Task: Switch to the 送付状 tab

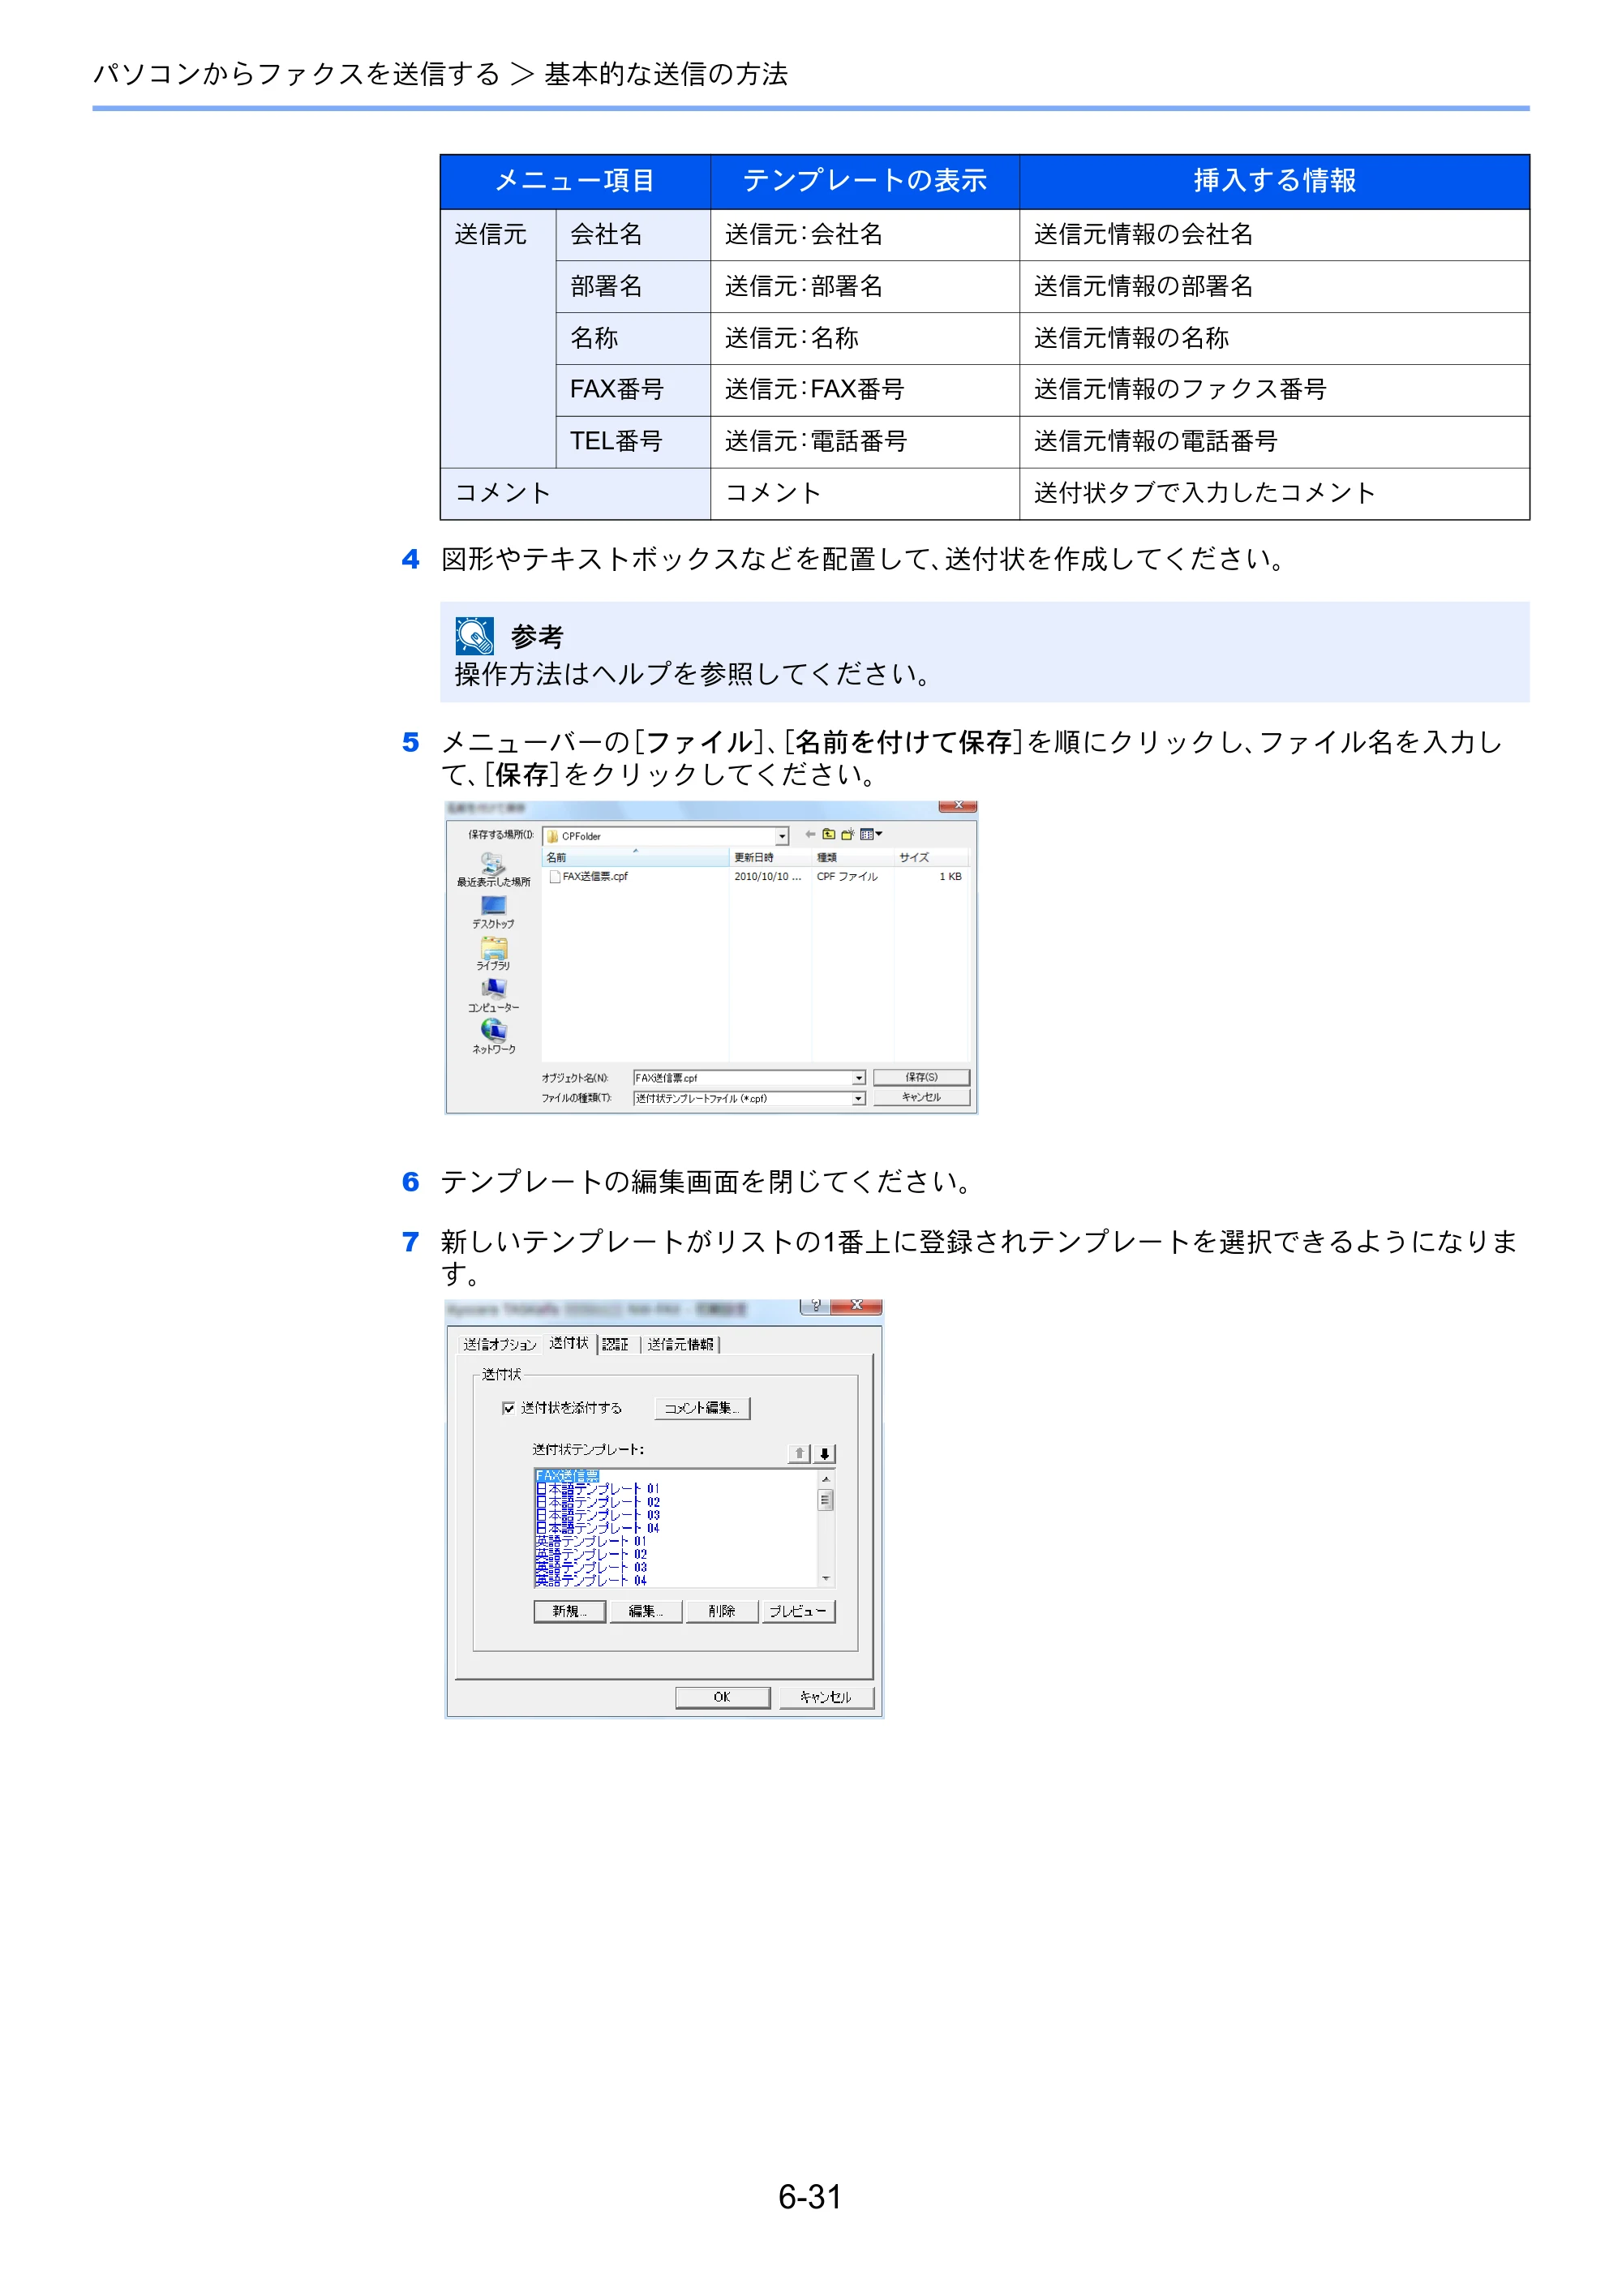Action: (x=569, y=1343)
